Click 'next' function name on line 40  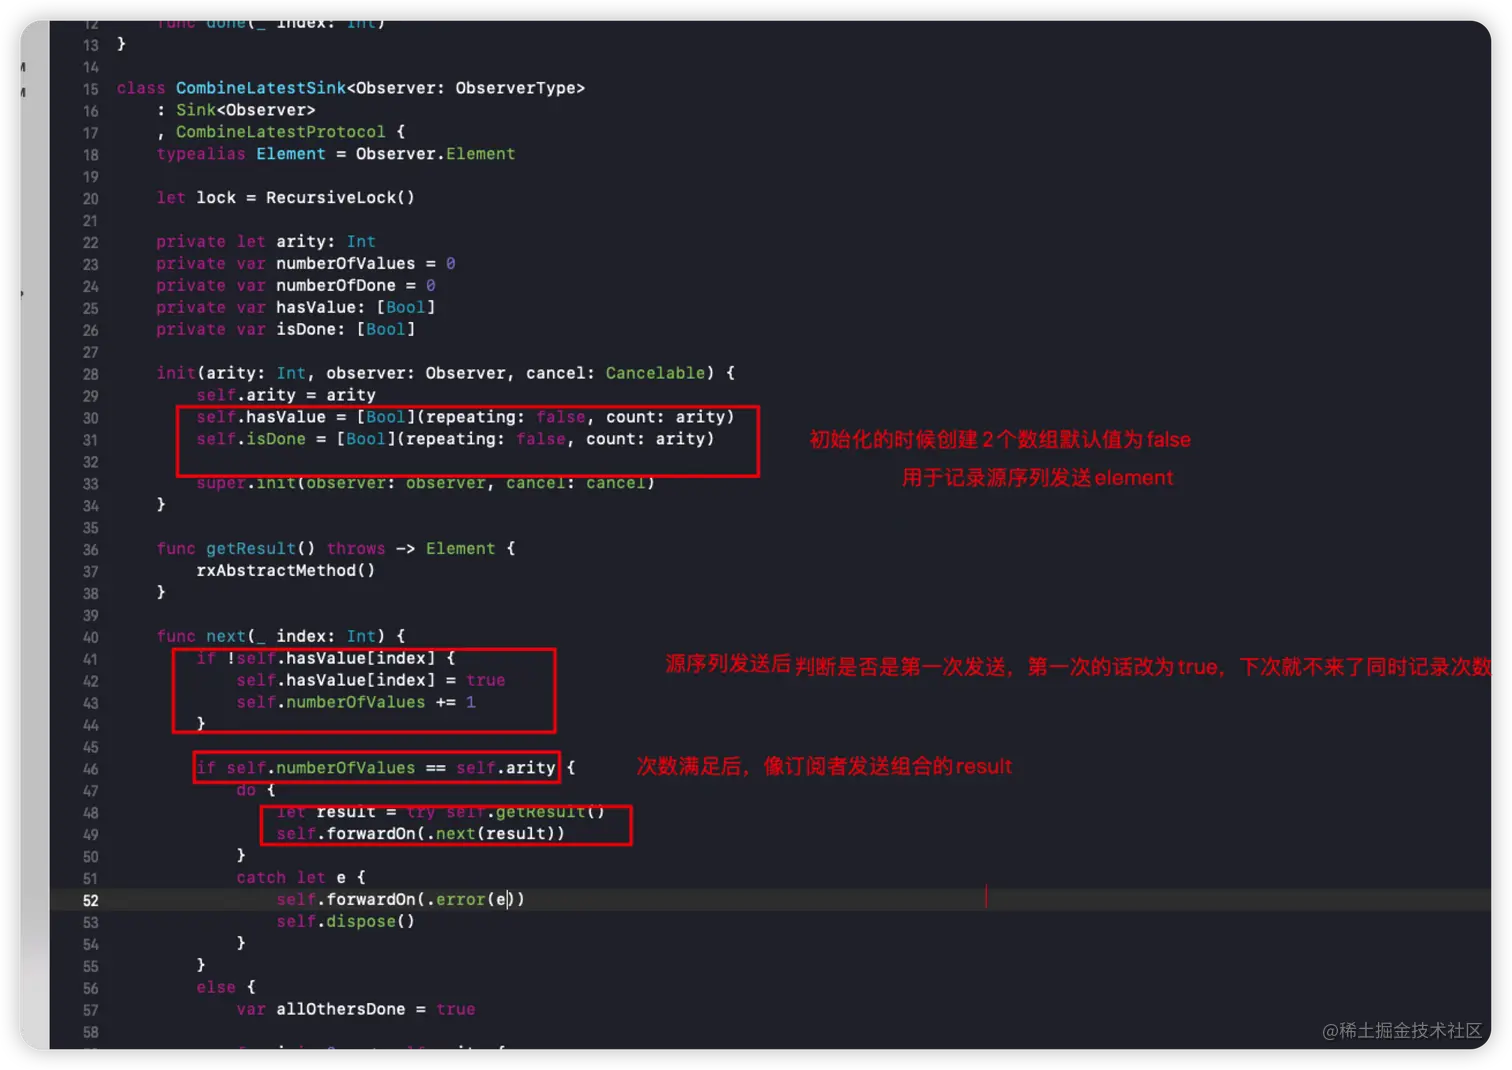click(226, 636)
